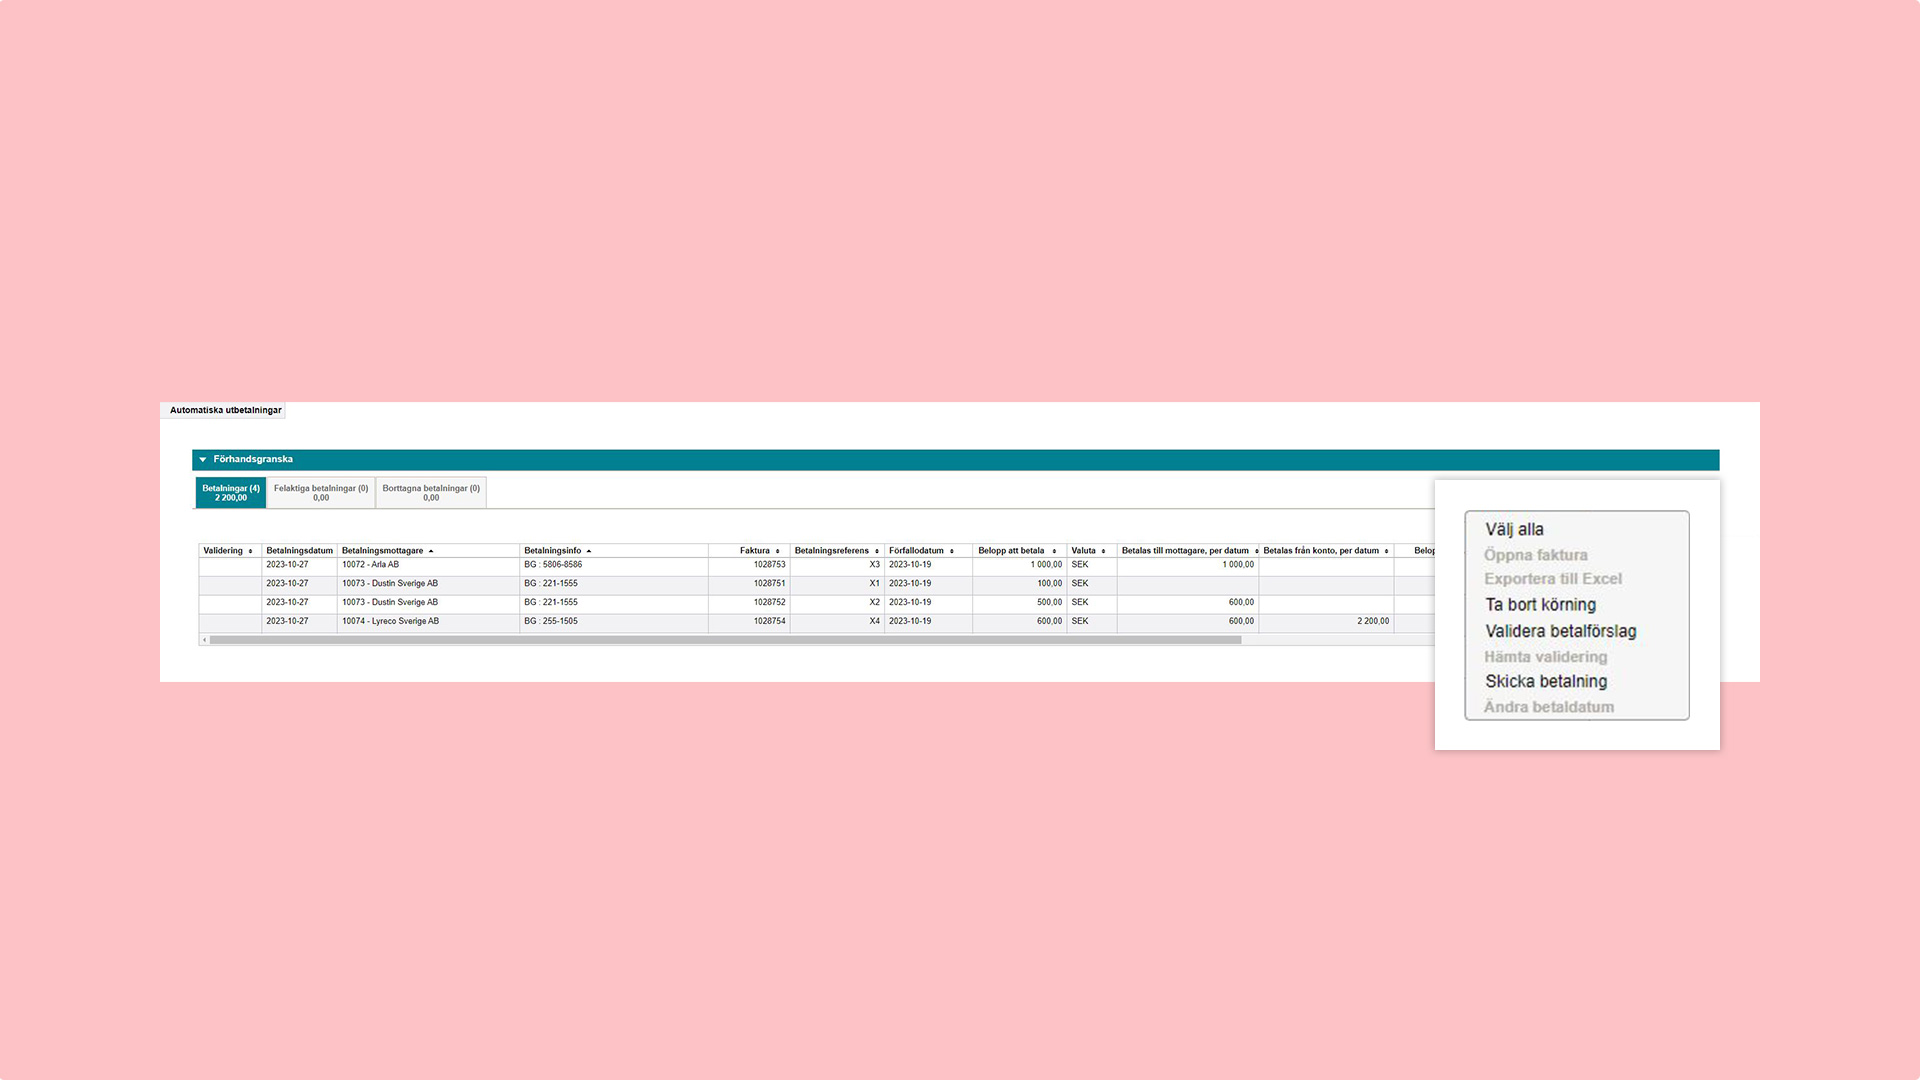Sort by Validering column sort icon

(x=250, y=551)
